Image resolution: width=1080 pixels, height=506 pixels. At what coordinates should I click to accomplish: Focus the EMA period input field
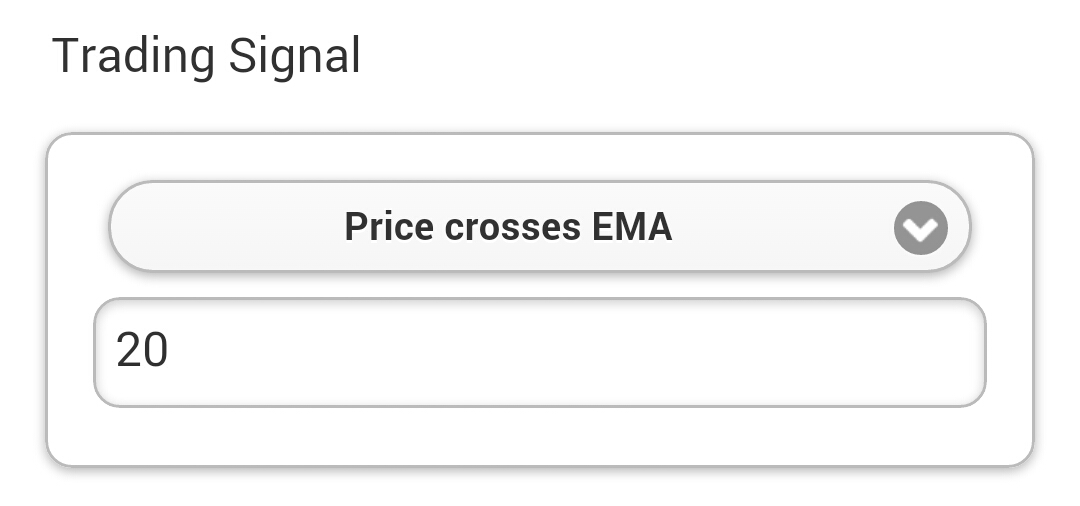pos(539,352)
